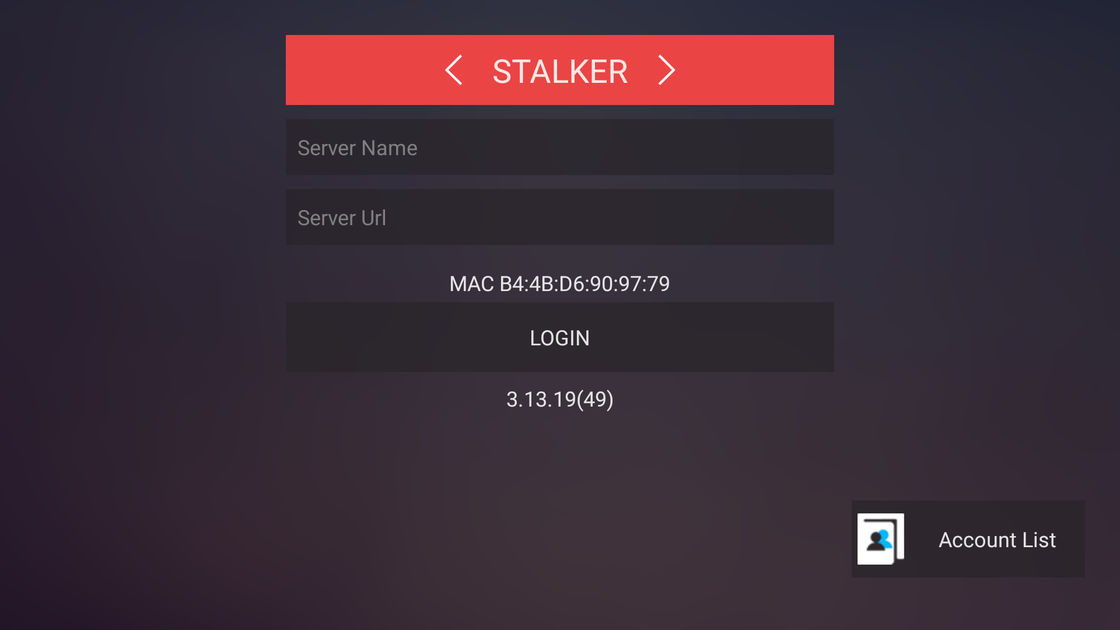Click the version number 3.13.19(49)

(x=560, y=399)
